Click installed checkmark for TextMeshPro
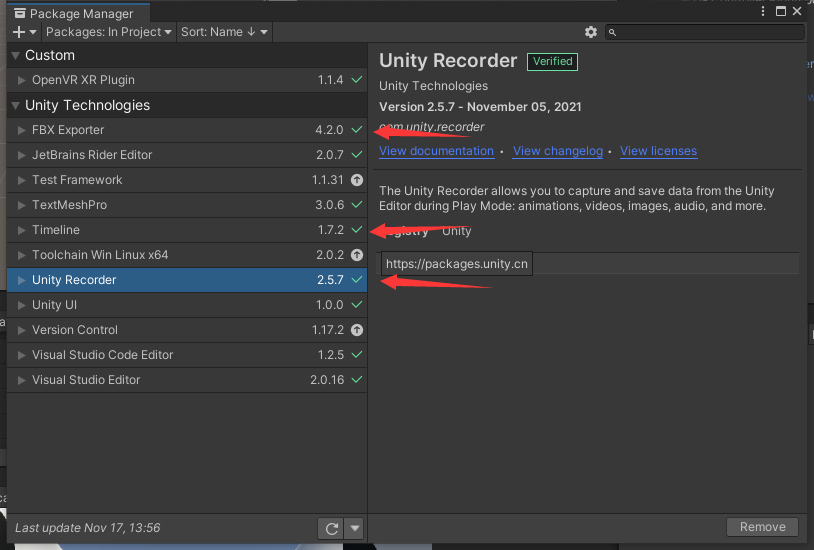Screen dimensions: 814x550 357,205
